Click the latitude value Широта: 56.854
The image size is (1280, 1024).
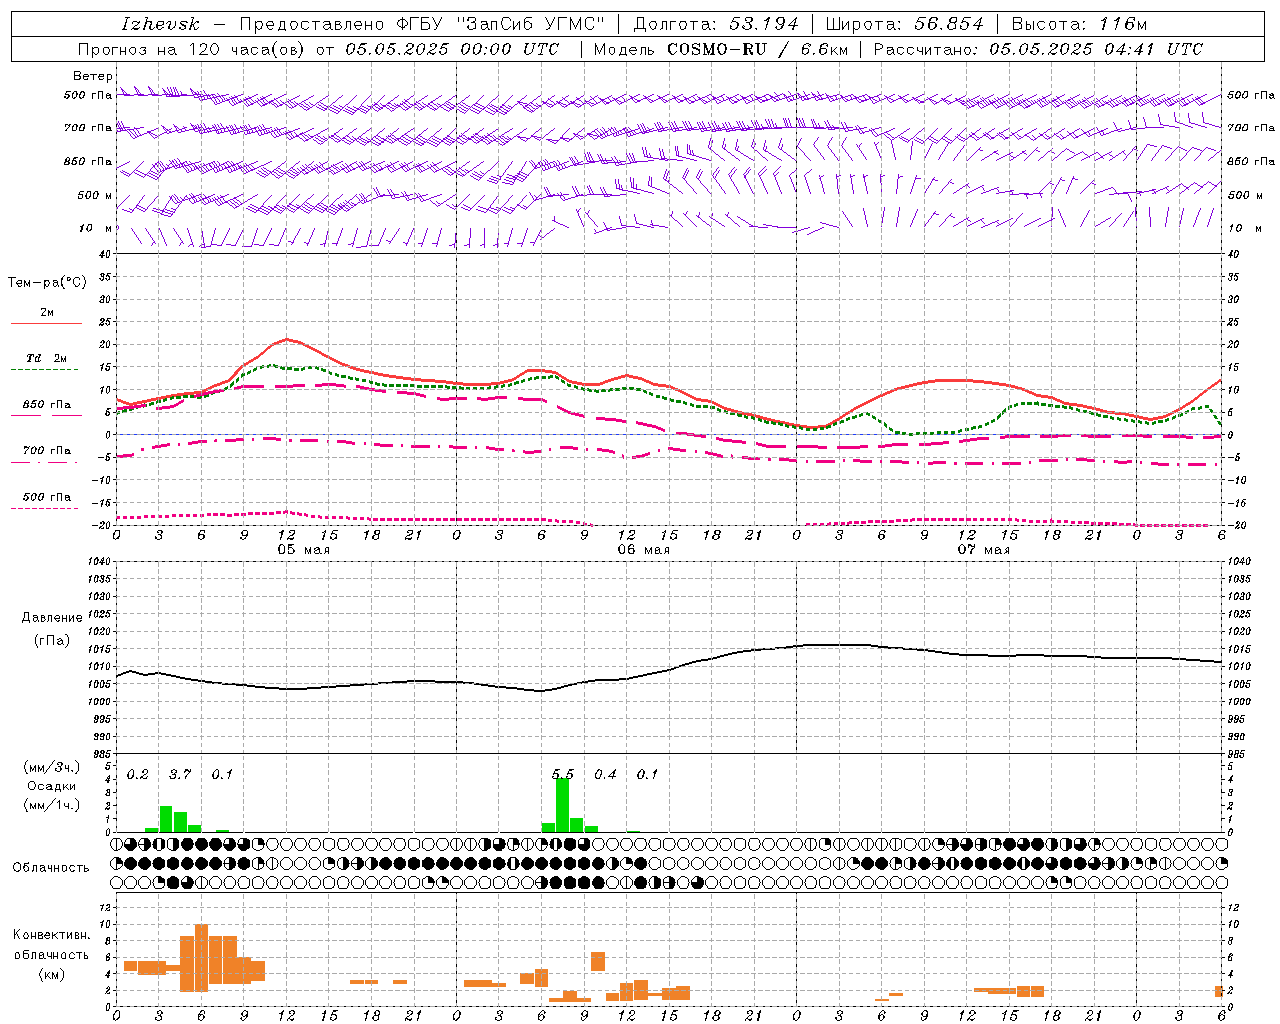point(905,24)
